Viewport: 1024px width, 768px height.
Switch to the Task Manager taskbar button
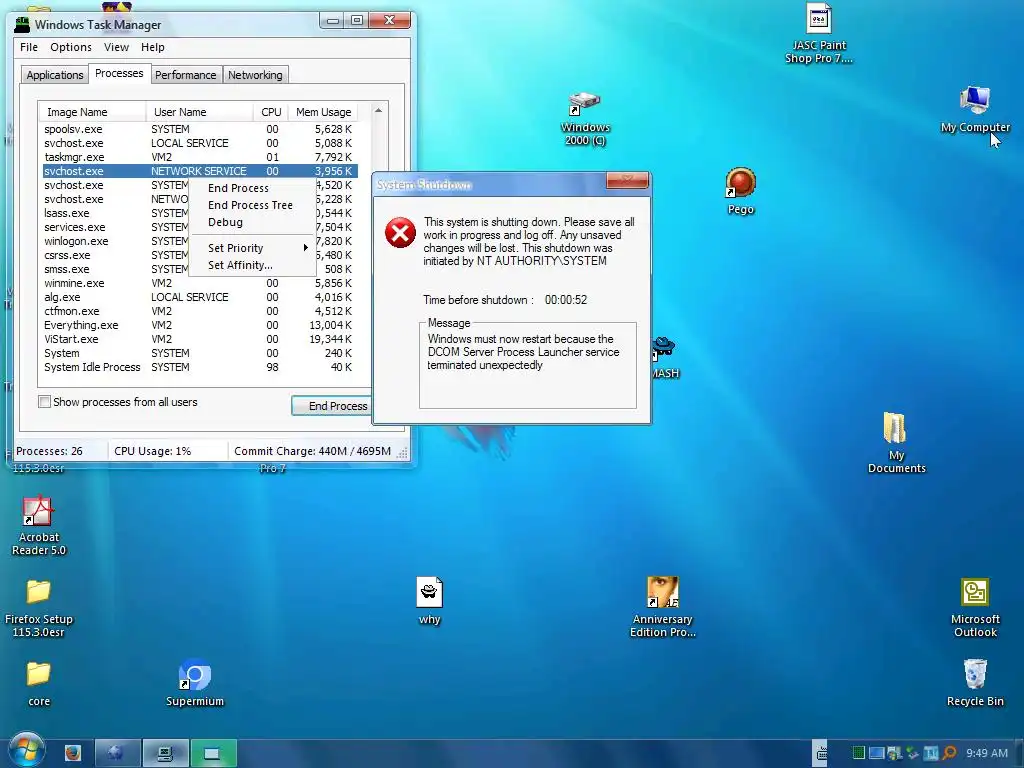click(x=165, y=754)
